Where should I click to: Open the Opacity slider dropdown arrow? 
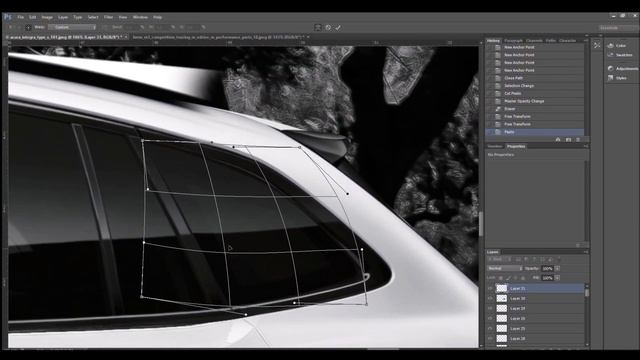point(557,268)
